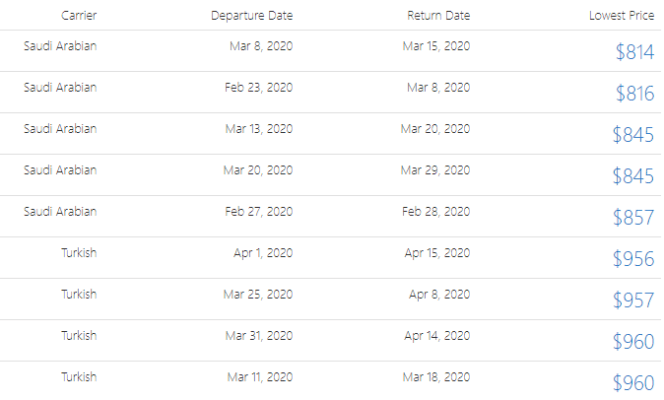This screenshot has width=664, height=400.
Task: Pick the flight returning Feb 28, 2020
Action: tap(330, 216)
